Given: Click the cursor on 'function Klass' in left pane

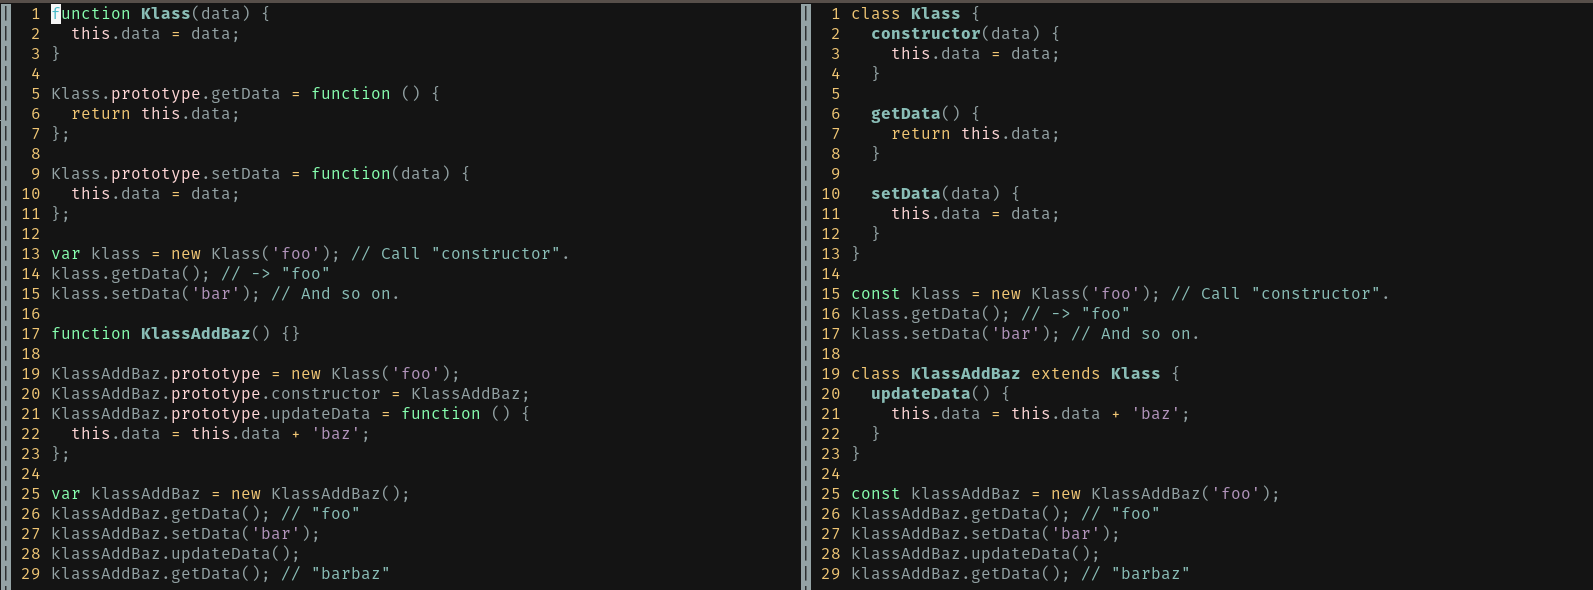Looking at the screenshot, I should point(56,14).
